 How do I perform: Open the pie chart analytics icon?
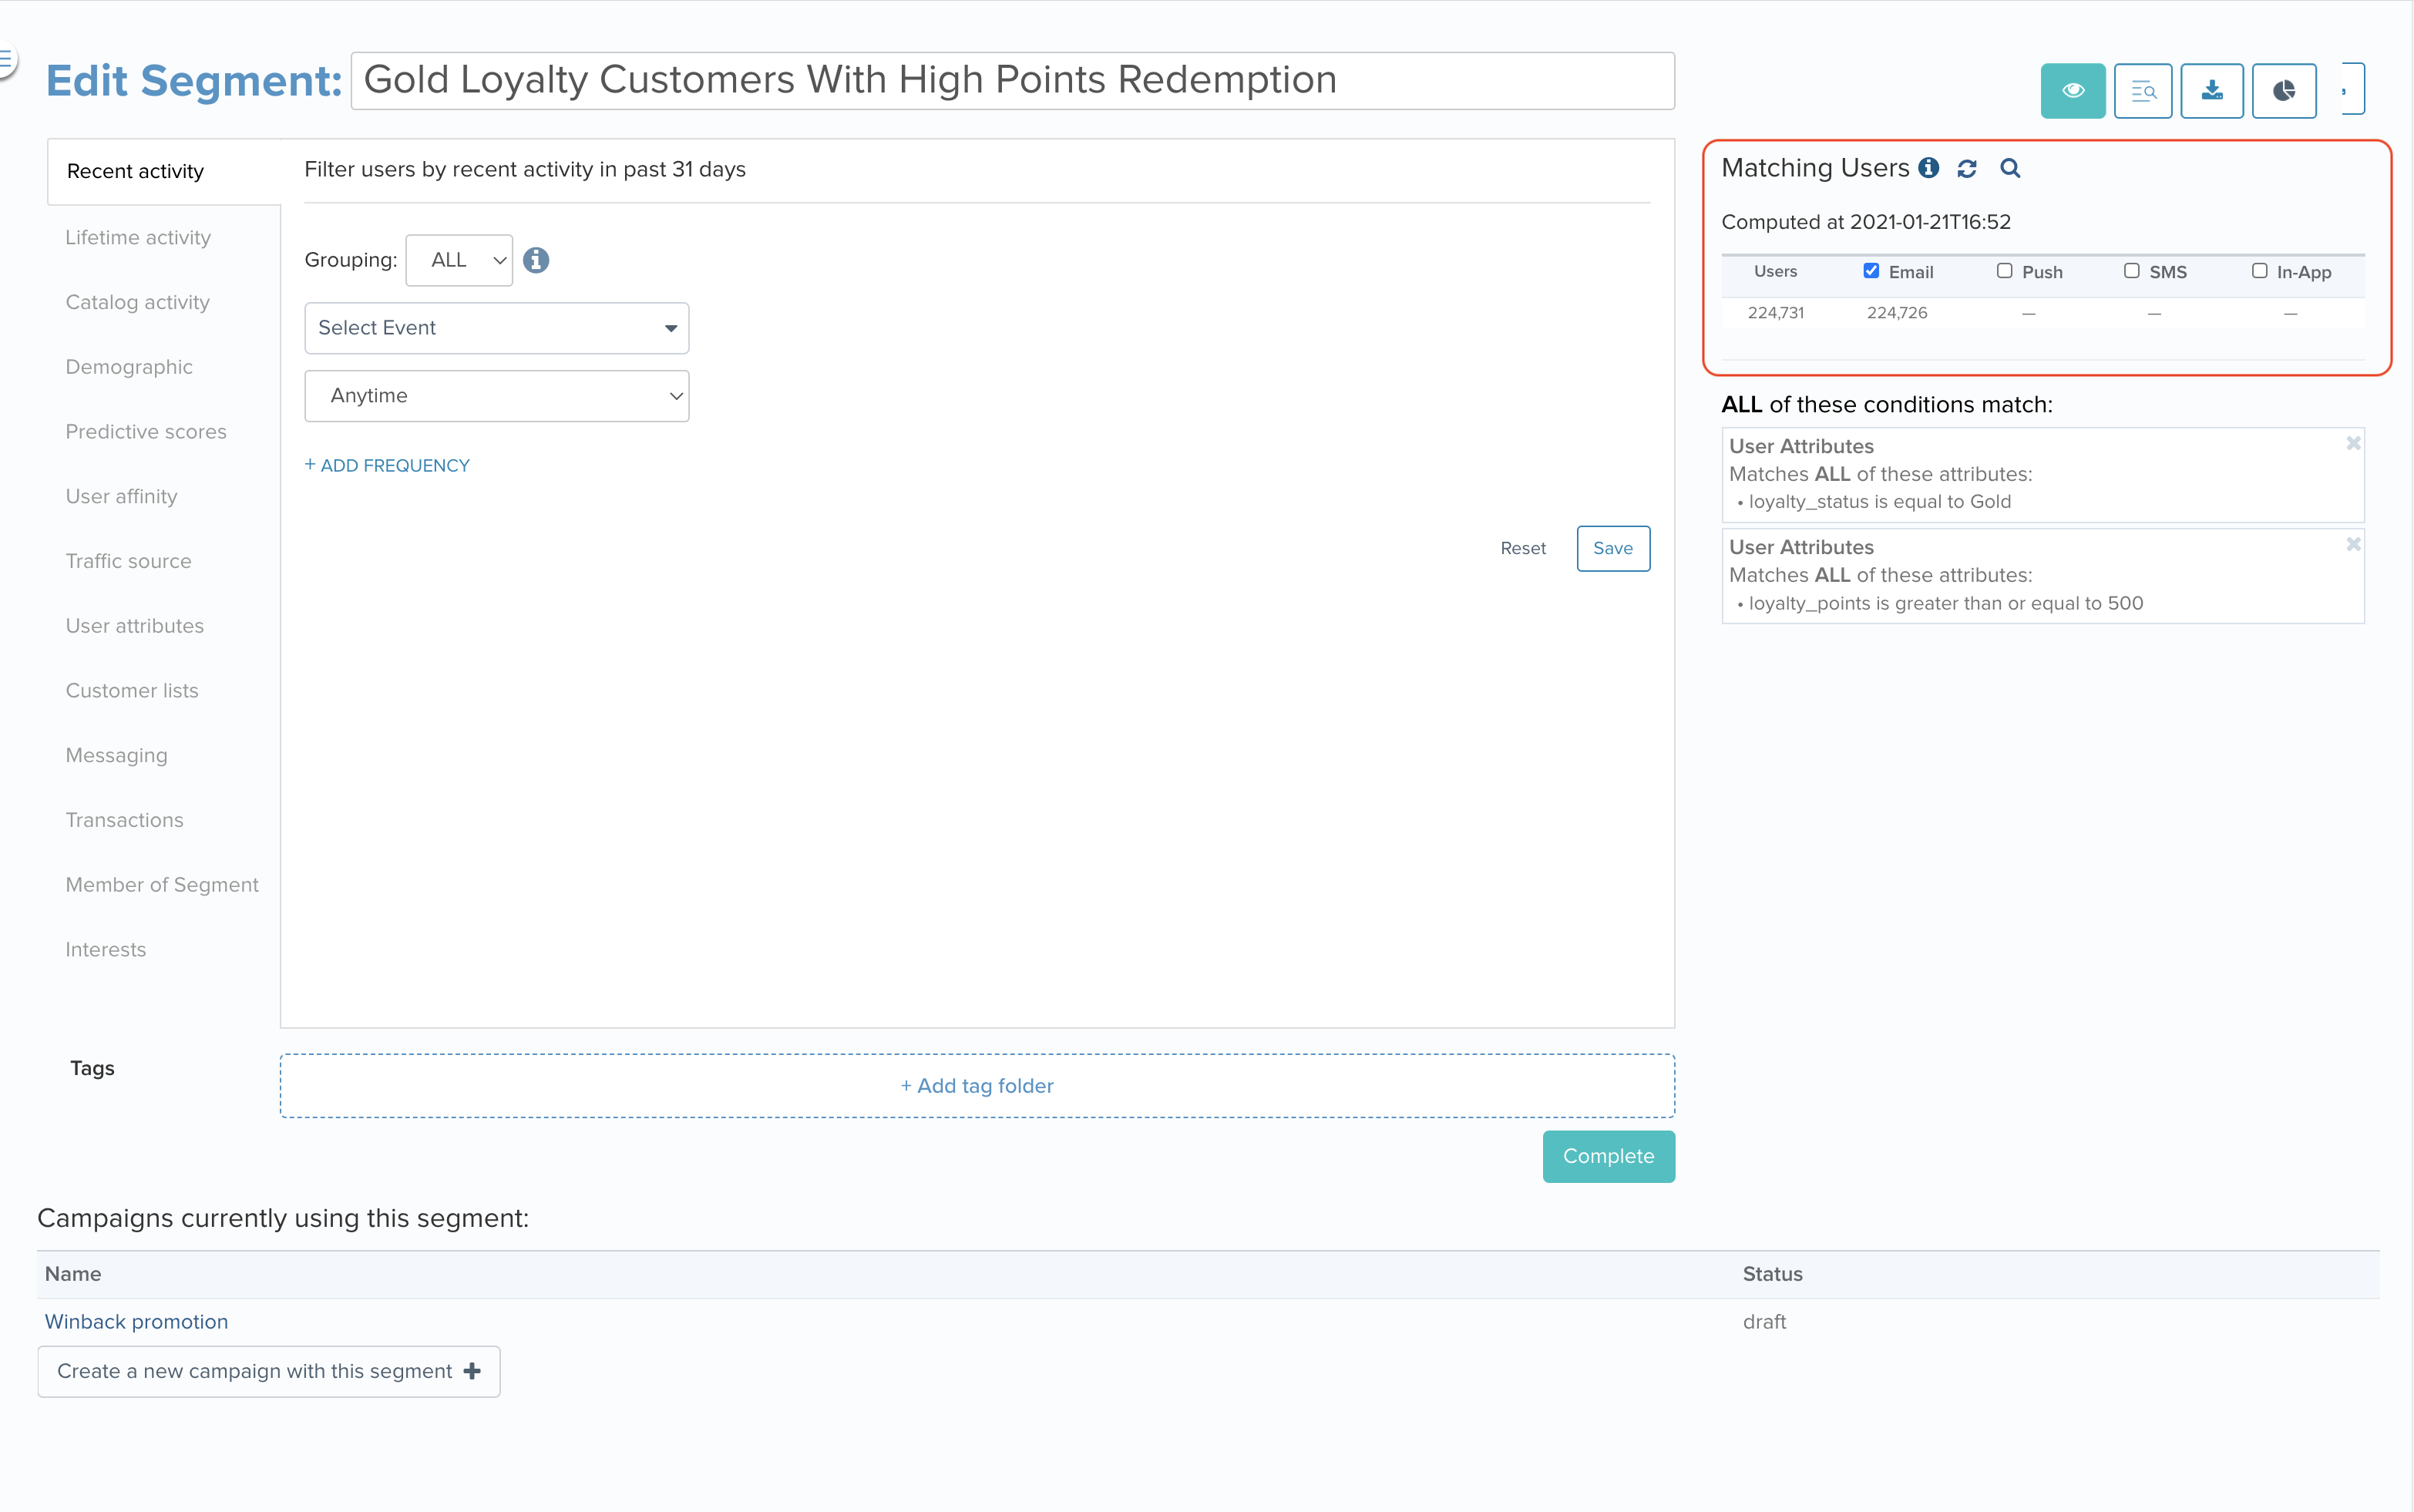coord(2284,90)
